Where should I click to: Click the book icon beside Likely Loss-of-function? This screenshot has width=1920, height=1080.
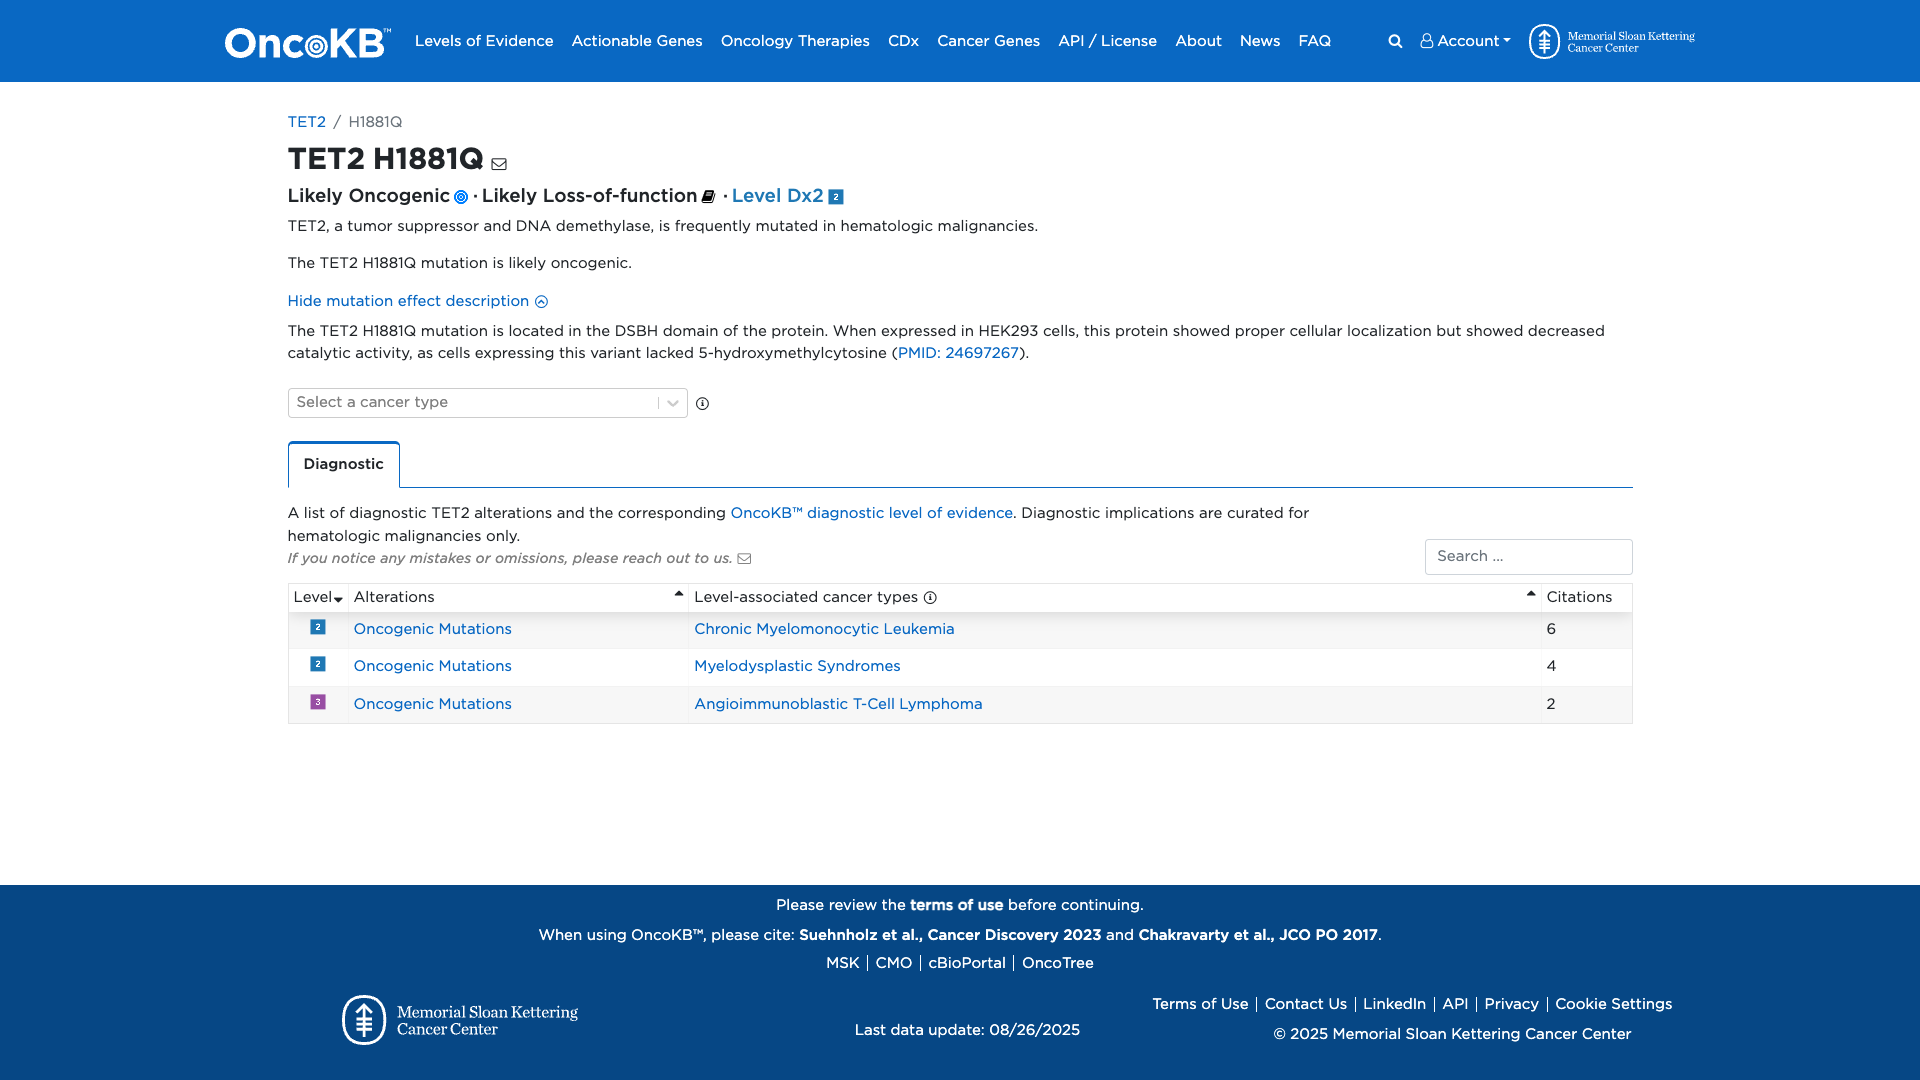coord(708,197)
